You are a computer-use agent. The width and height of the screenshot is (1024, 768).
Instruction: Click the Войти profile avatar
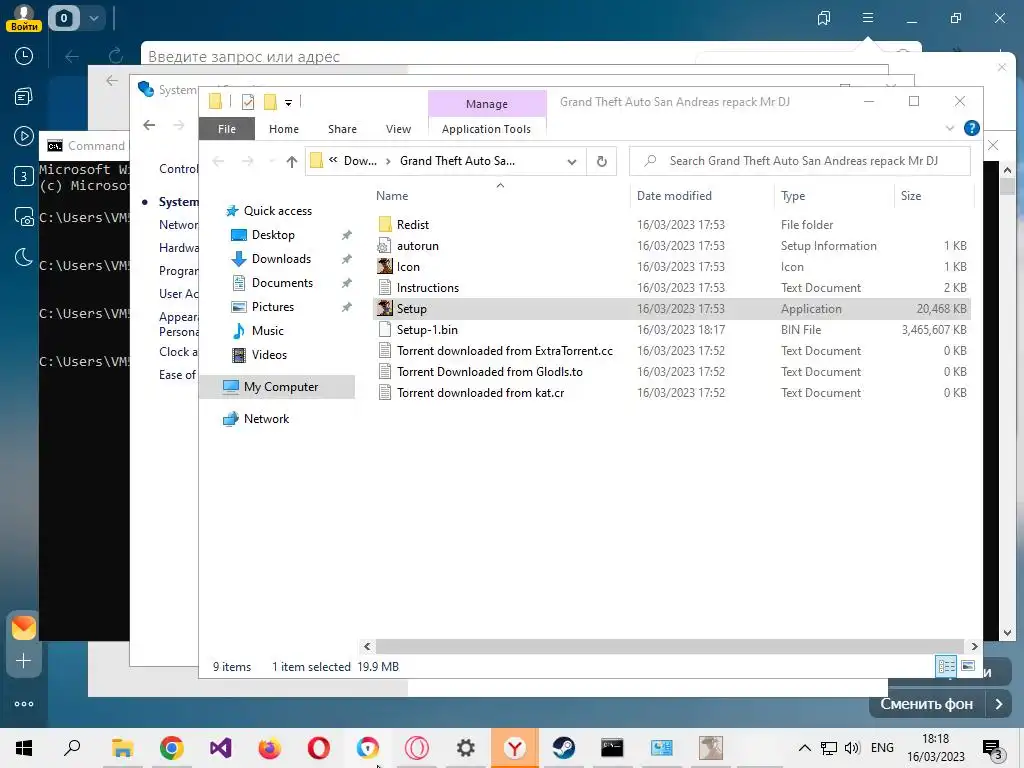click(x=24, y=17)
